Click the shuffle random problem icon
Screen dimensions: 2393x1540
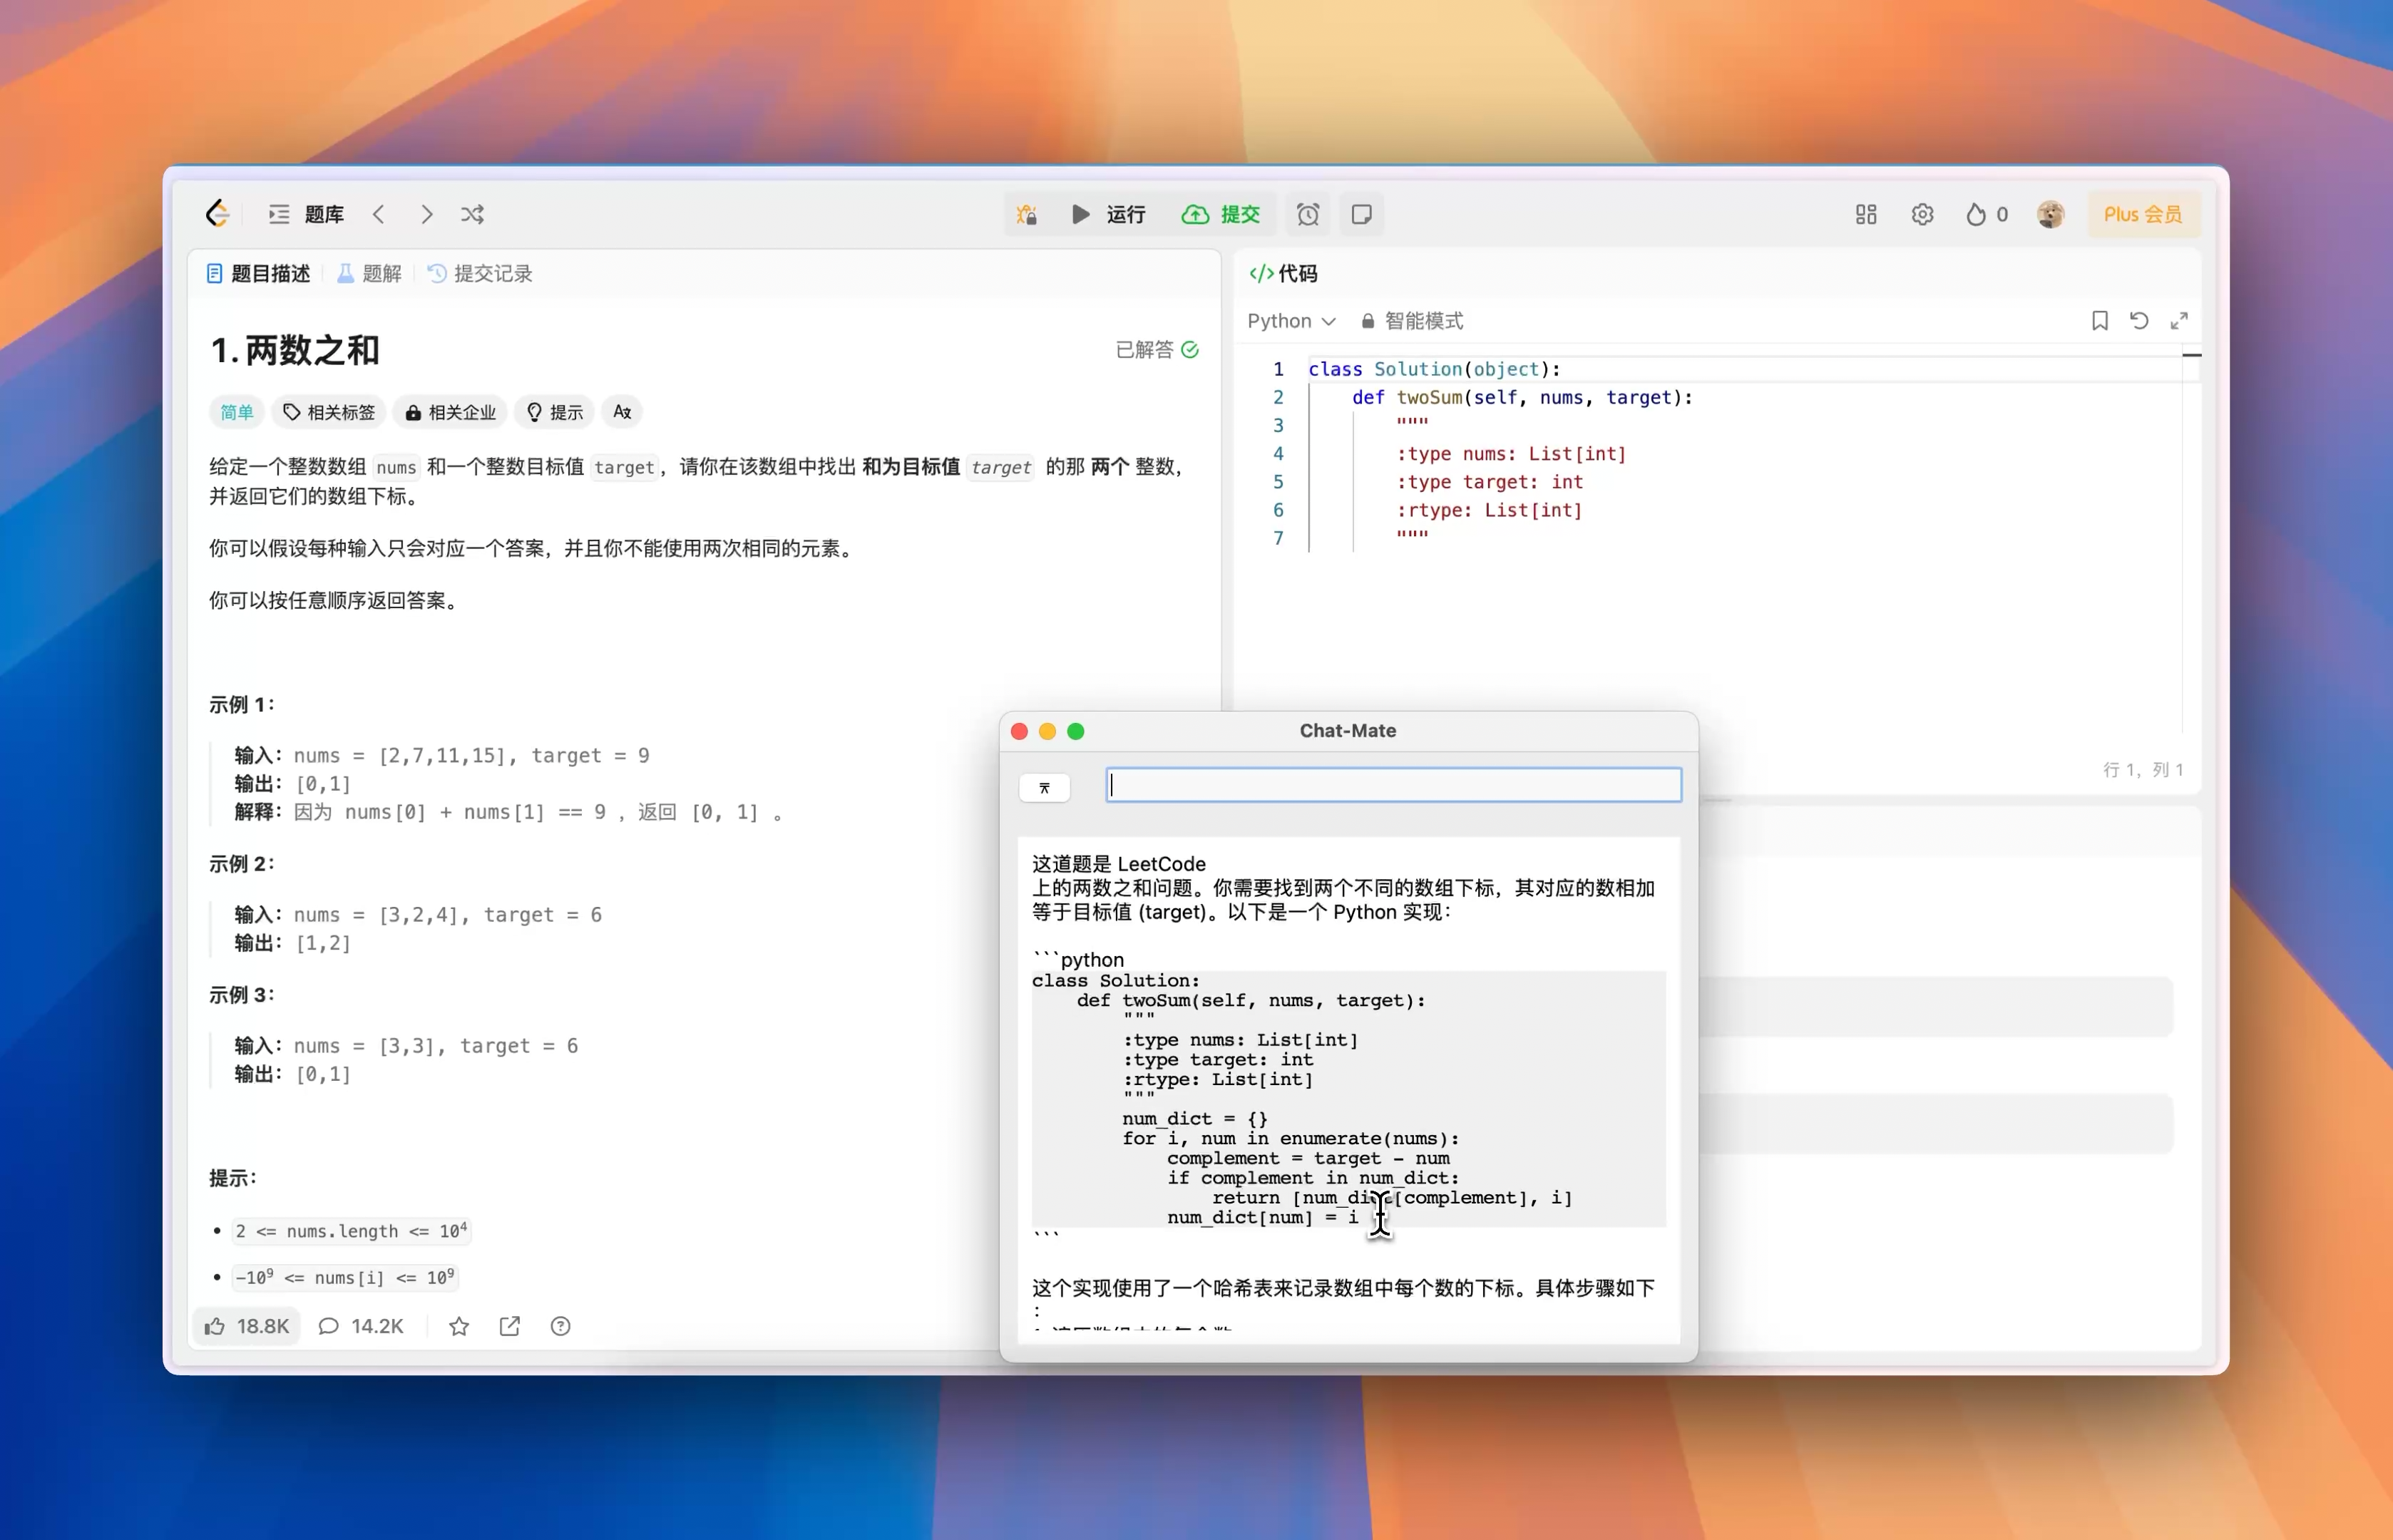pos(472,214)
